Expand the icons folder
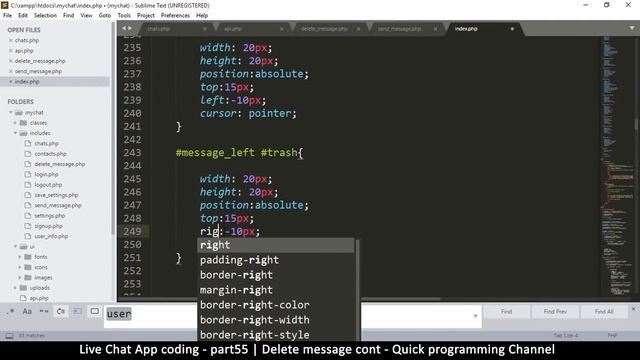This screenshot has height=360, width=640. pos(20,267)
